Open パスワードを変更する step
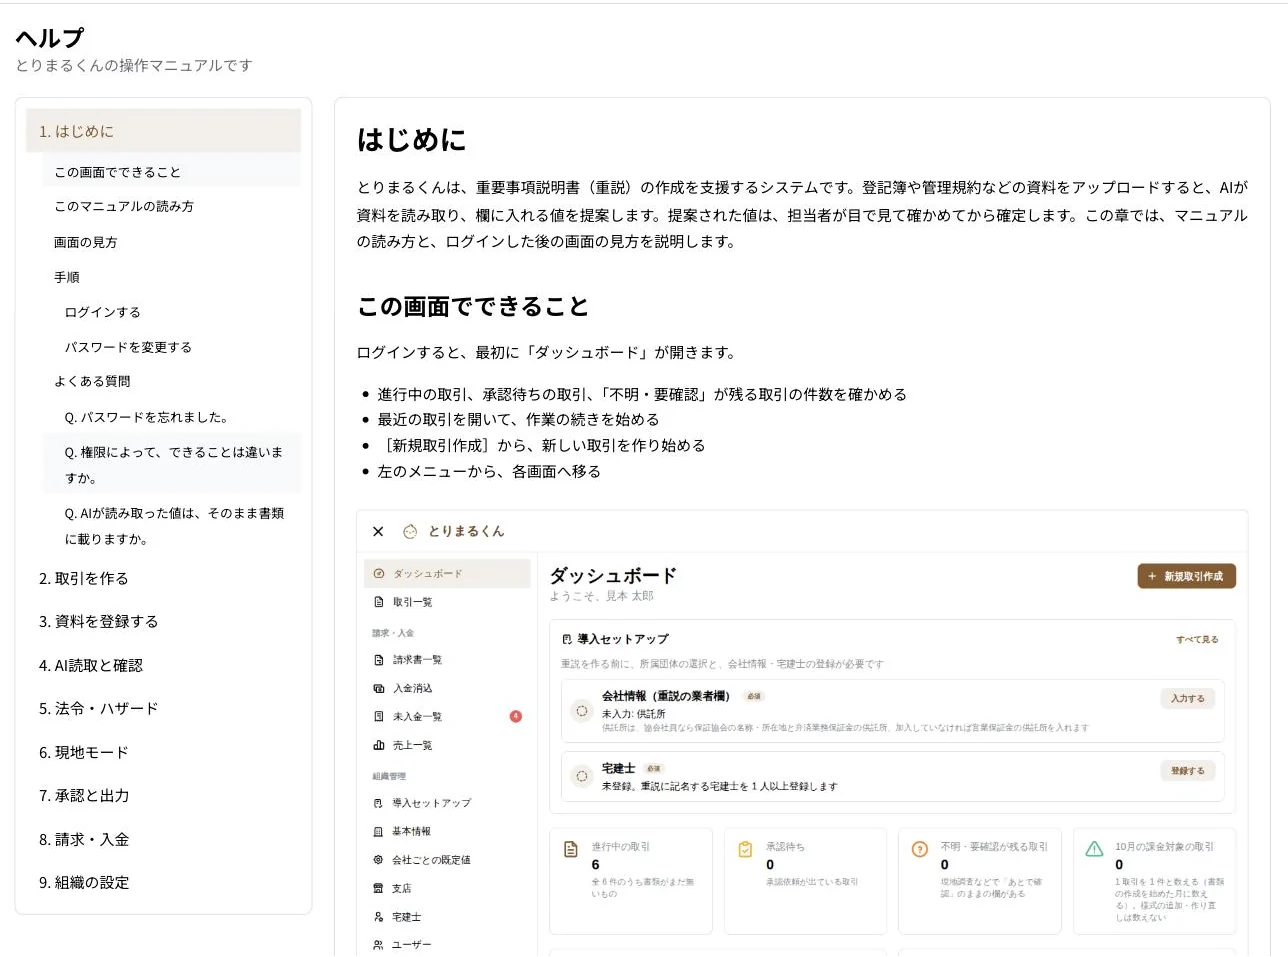1288x957 pixels. point(171,347)
